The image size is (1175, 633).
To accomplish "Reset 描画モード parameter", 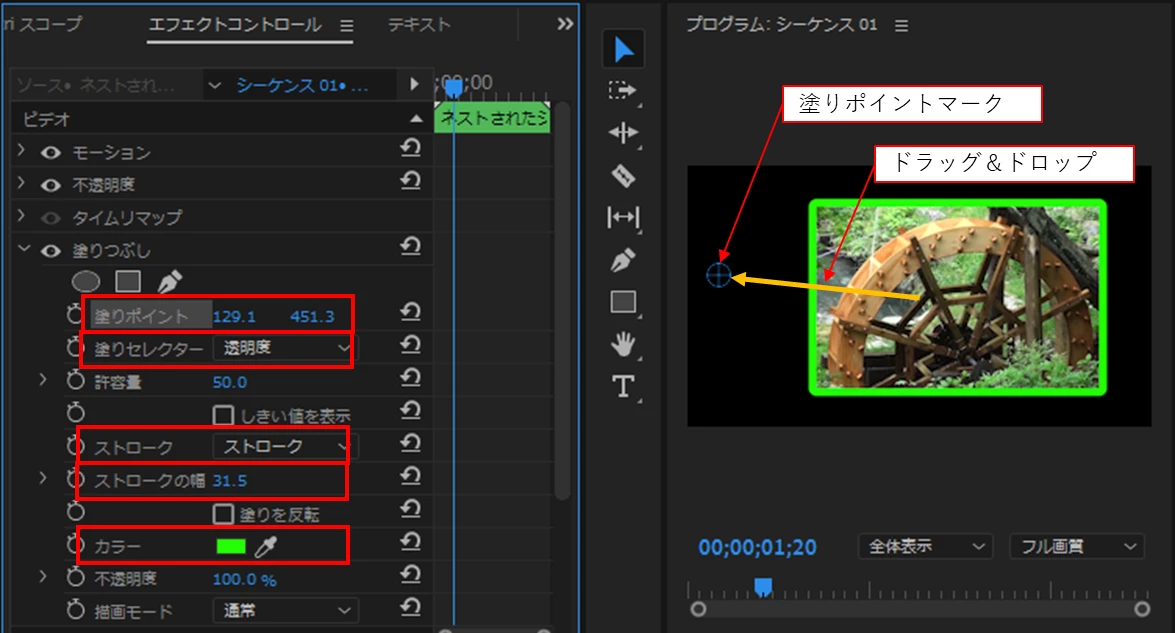I will coord(410,607).
